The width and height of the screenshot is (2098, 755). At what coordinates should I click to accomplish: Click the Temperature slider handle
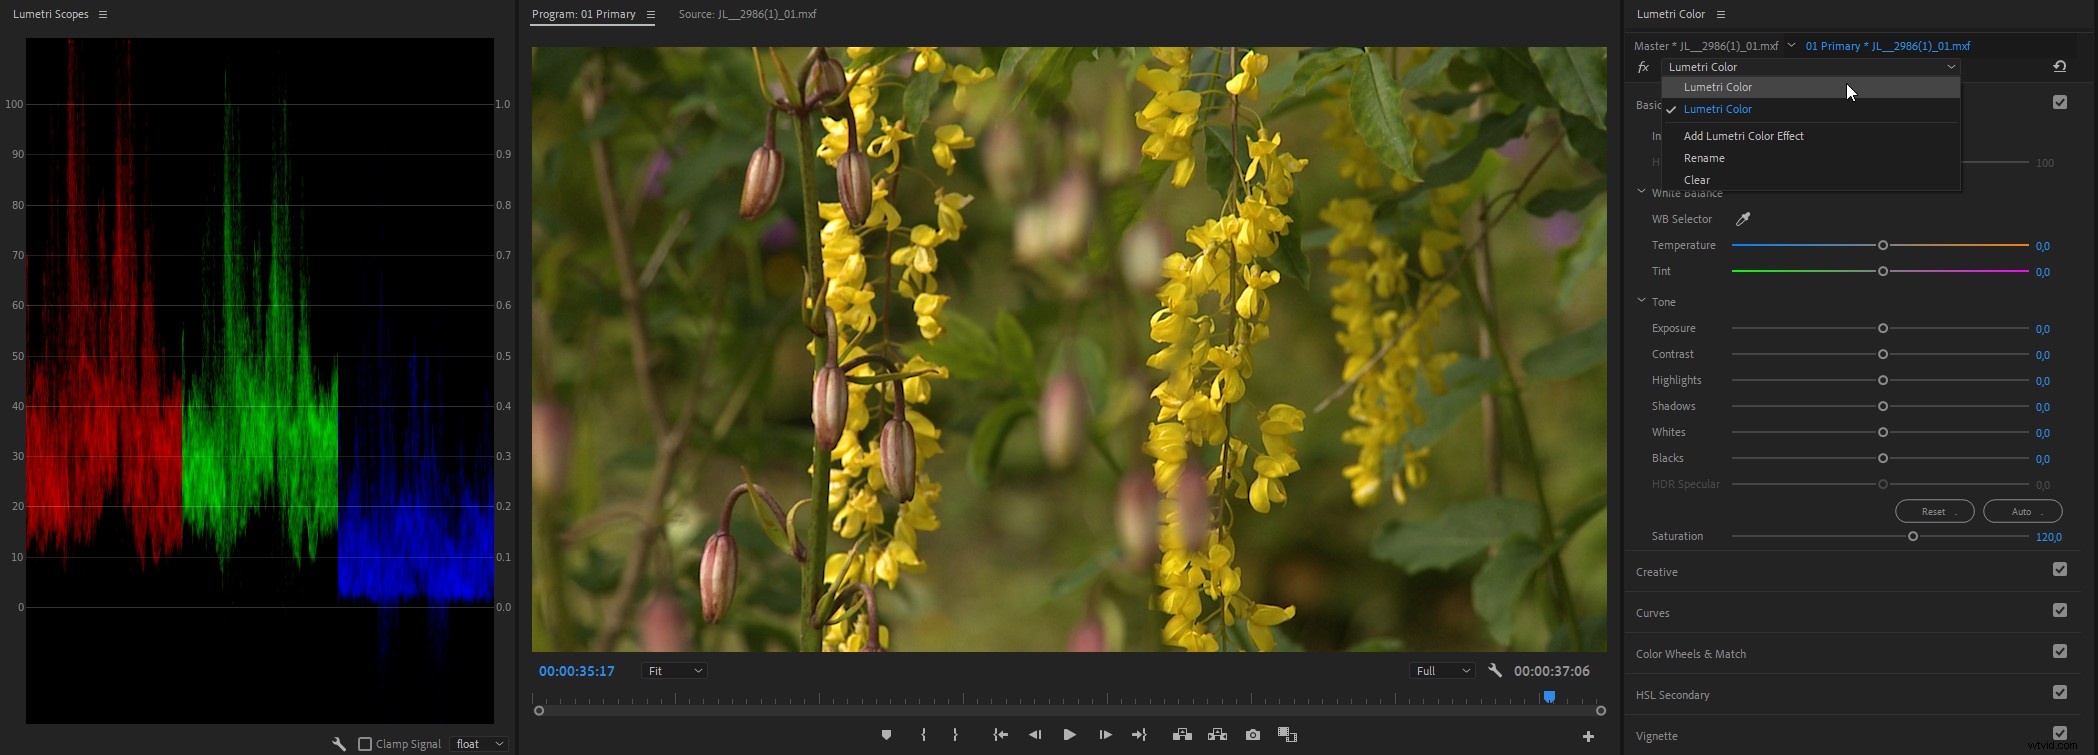[x=1883, y=245]
